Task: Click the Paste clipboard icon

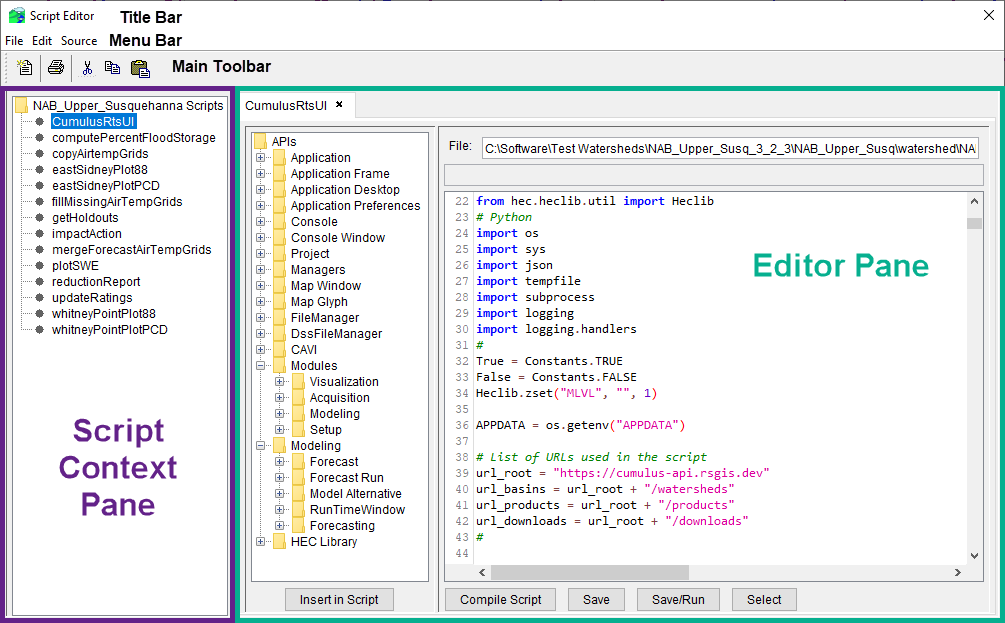Action: coord(140,68)
